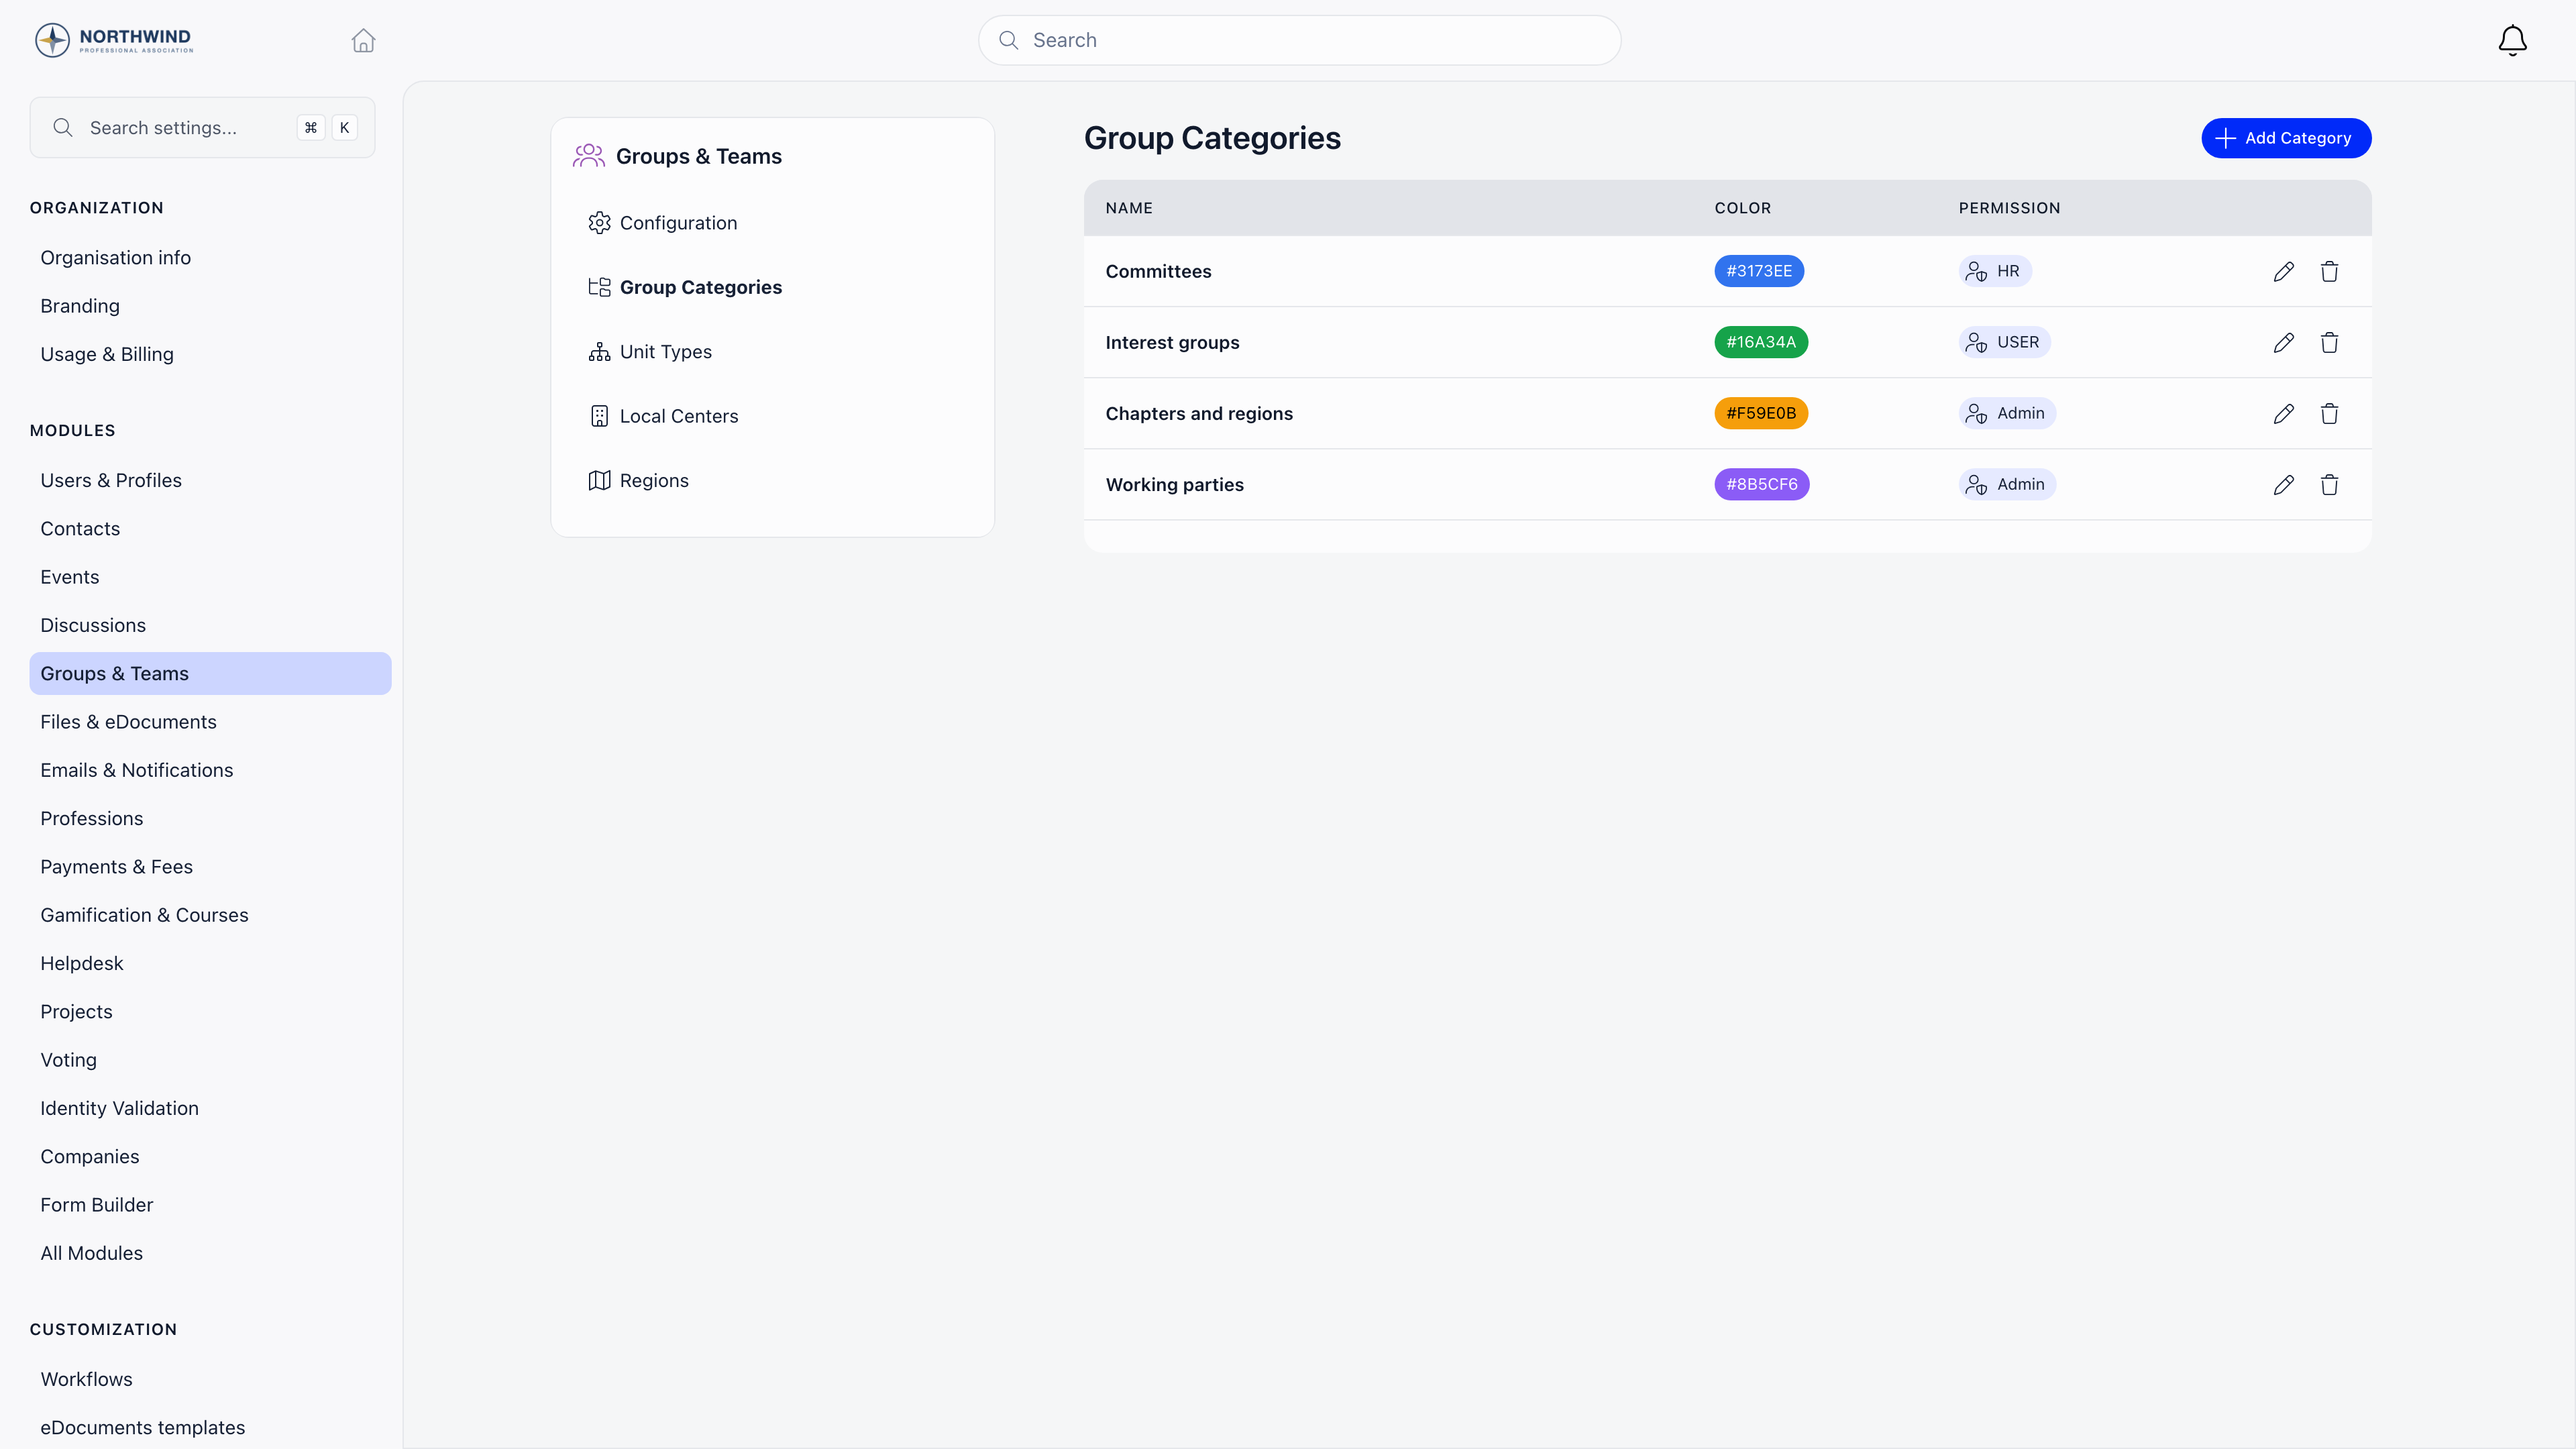This screenshot has width=2576, height=1449.
Task: Click the Admin badge for Chapters and regions
Action: click(x=2006, y=413)
